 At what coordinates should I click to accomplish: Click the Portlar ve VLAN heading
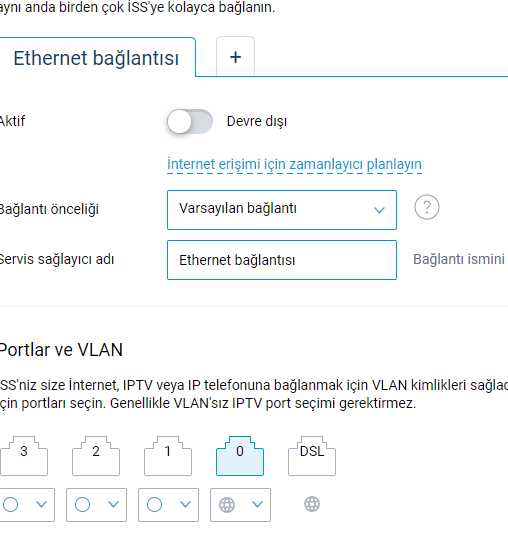pyautogui.click(x=61, y=349)
